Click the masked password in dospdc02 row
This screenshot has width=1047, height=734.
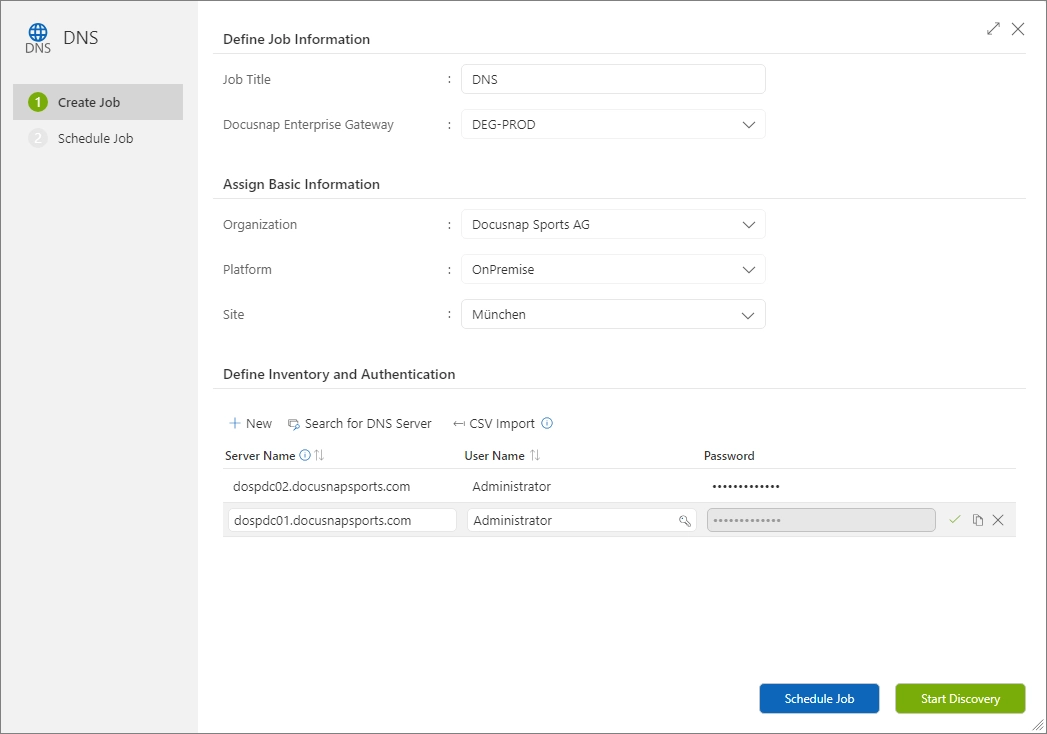pyautogui.click(x=746, y=486)
